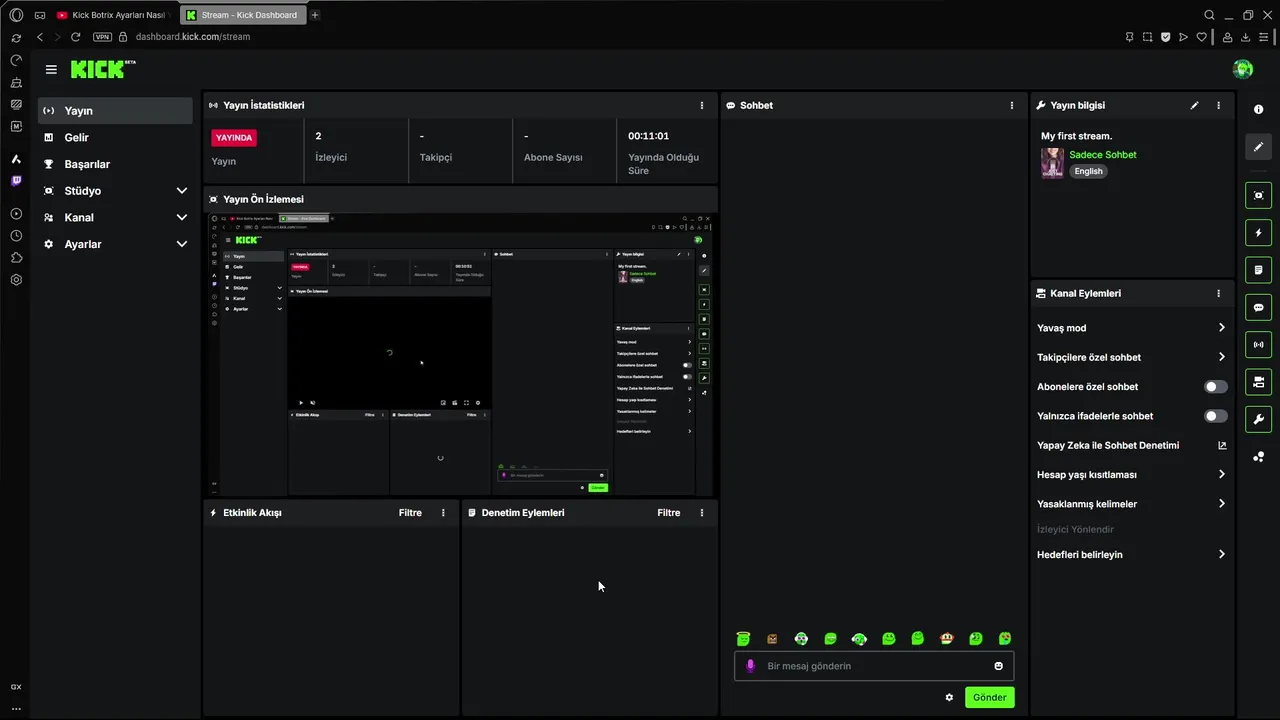Toggle the channel actions widget button
The image size is (1280, 720).
(1258, 382)
